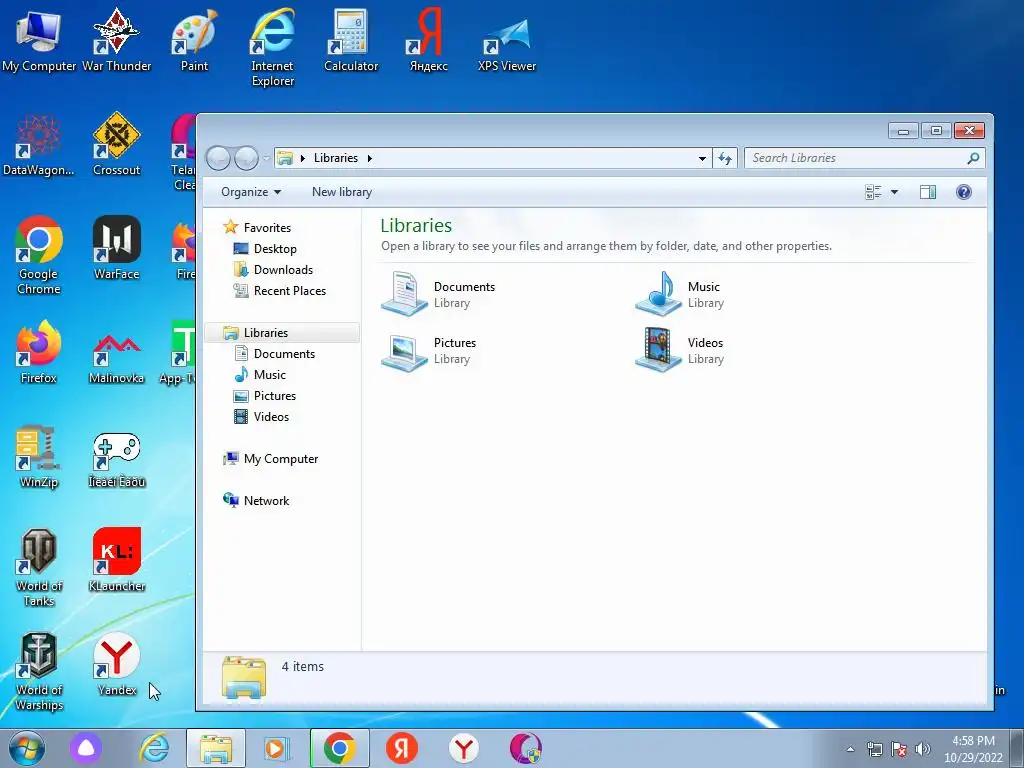Click the Back navigation button
Screen dimensions: 1024x768
tap(219, 158)
